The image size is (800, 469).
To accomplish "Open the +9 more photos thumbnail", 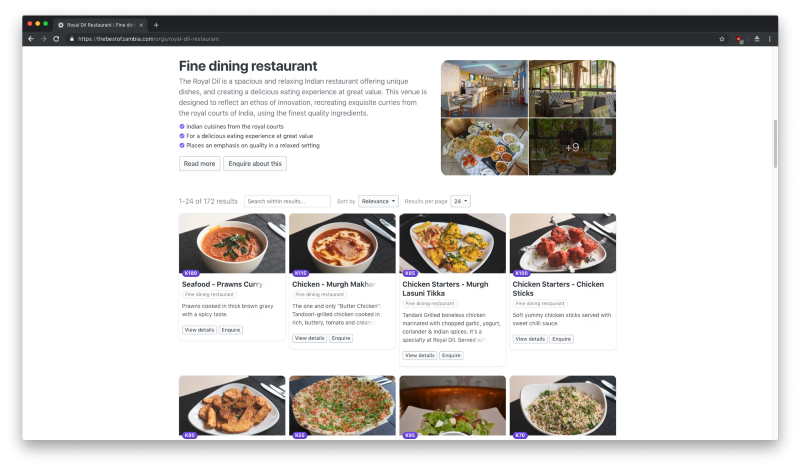I will click(572, 147).
